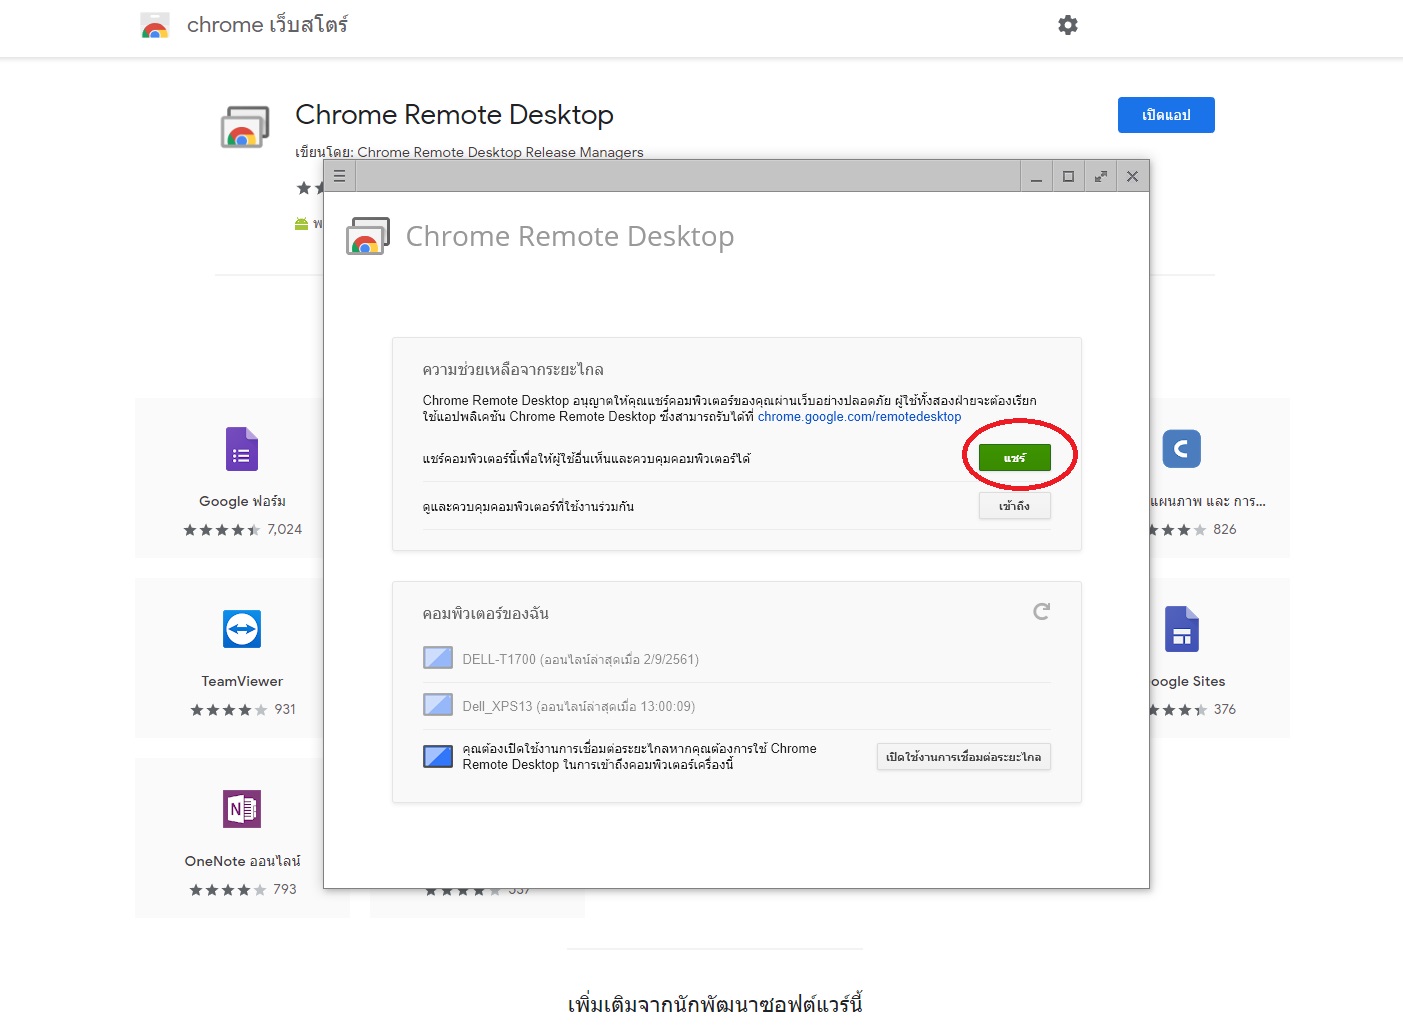
Task: Click the Dell_XPS13 monitor icon
Action: pos(438,705)
